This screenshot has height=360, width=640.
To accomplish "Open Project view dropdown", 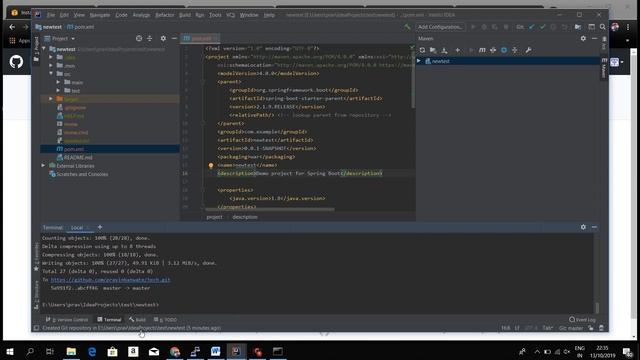I will coord(60,38).
